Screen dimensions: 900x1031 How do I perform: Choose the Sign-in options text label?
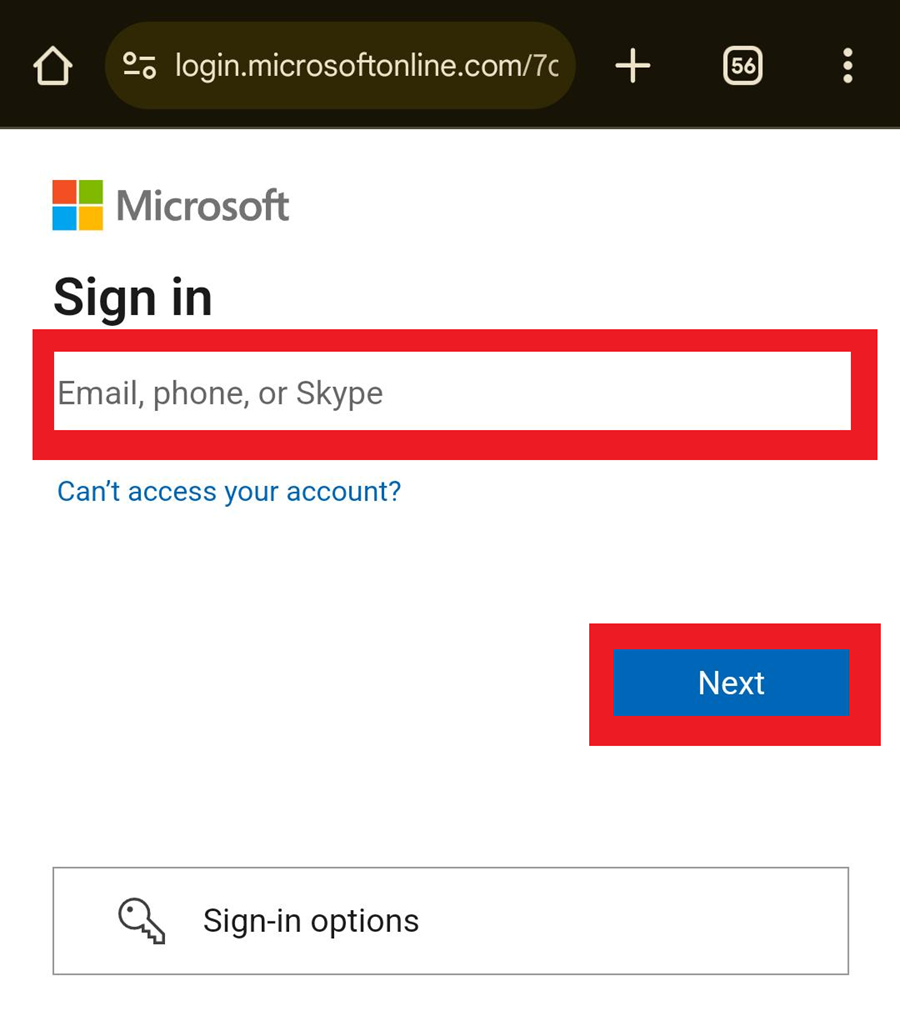point(311,920)
